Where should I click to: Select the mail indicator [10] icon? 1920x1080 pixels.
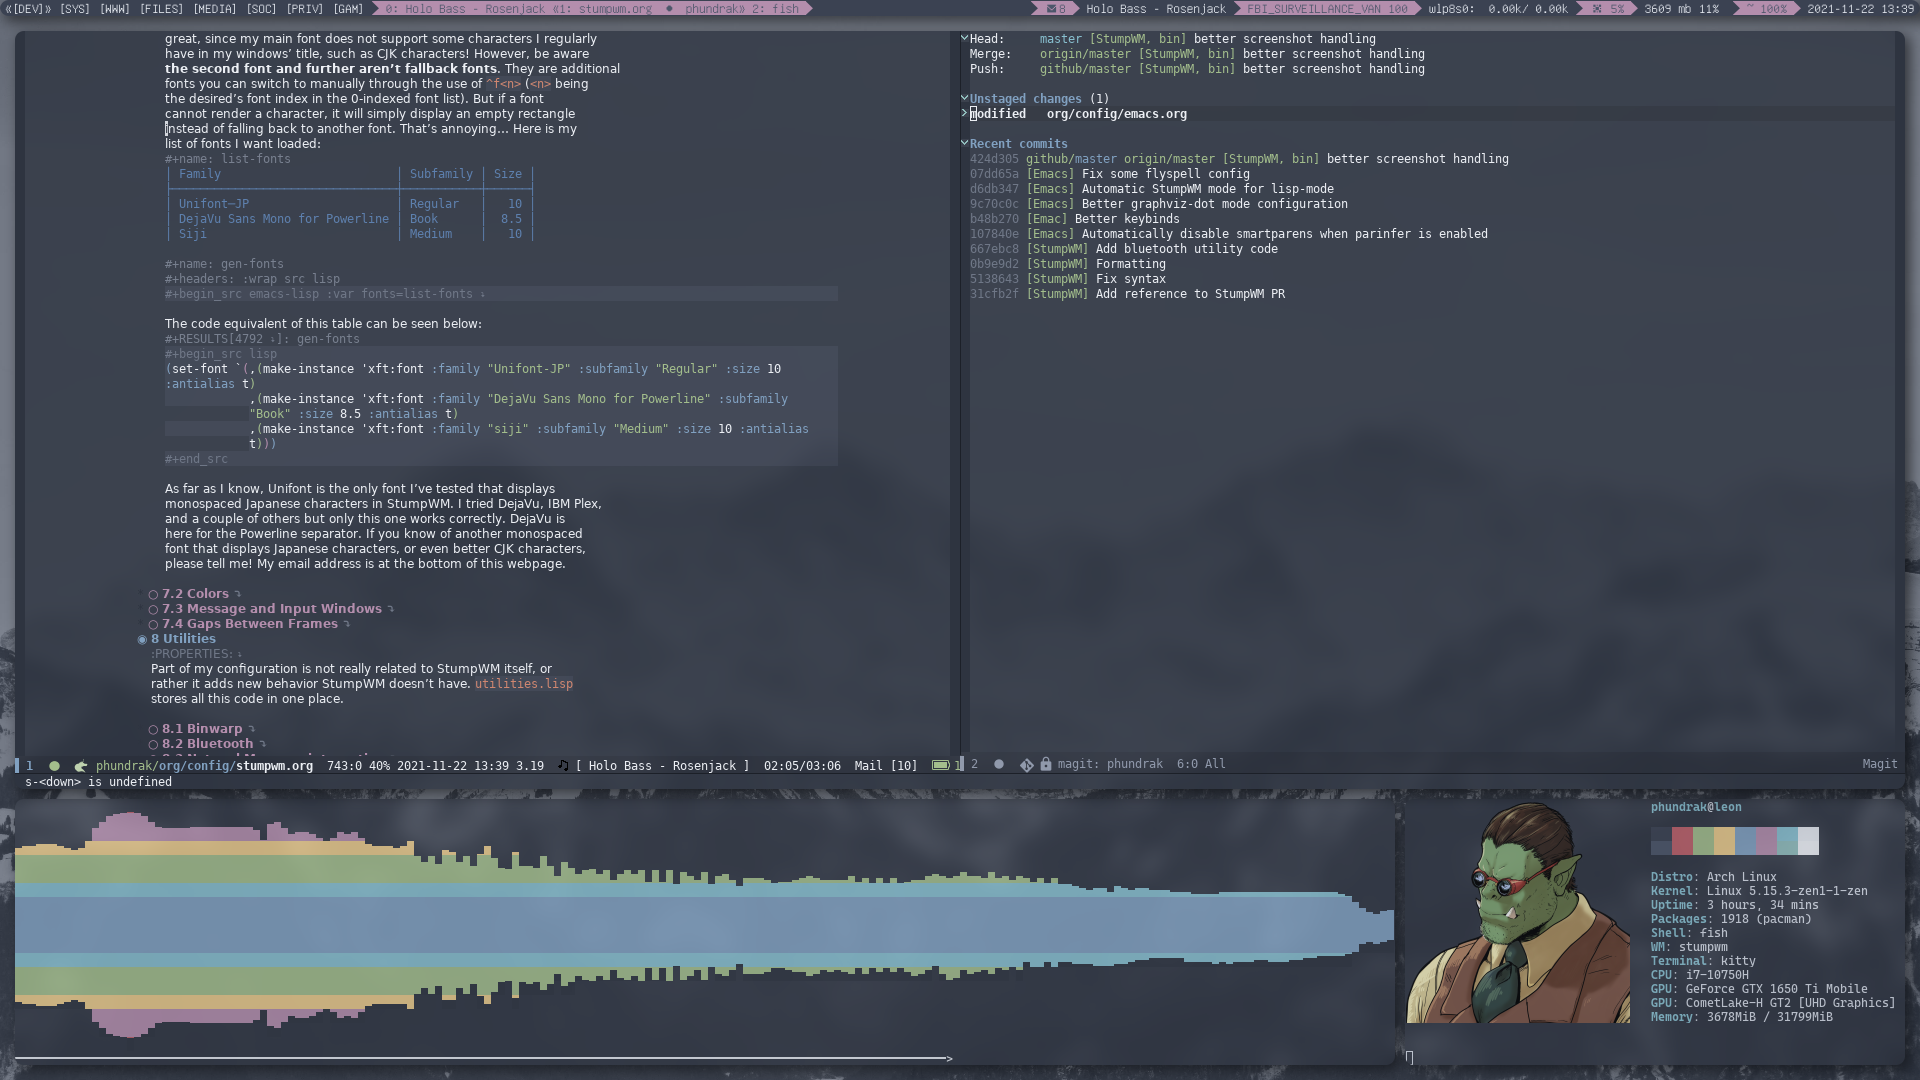tap(886, 765)
